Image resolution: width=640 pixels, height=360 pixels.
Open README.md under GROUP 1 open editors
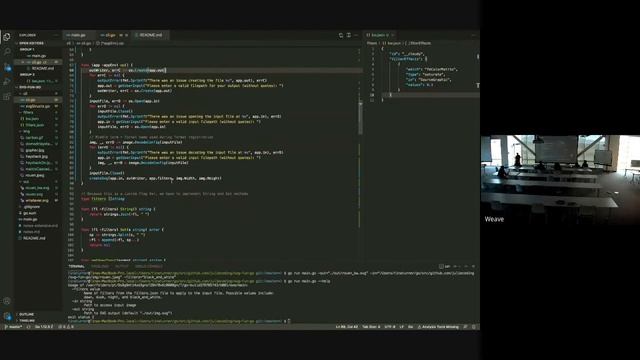[x=38, y=69]
